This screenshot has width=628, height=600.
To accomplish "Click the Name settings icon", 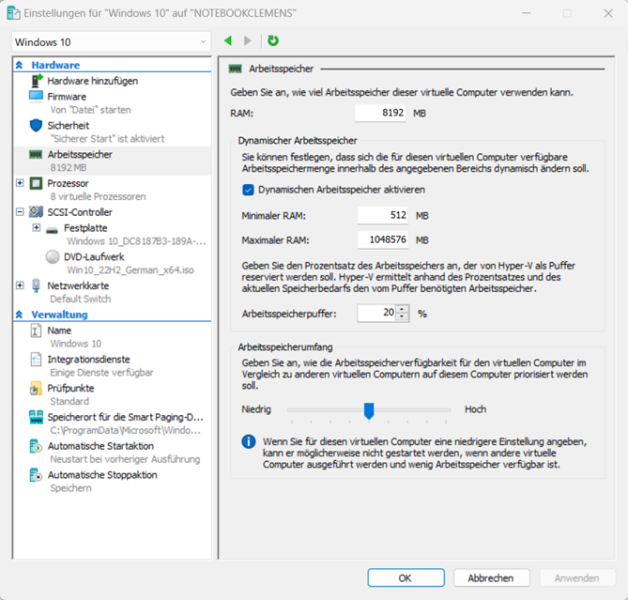I will click(x=36, y=331).
